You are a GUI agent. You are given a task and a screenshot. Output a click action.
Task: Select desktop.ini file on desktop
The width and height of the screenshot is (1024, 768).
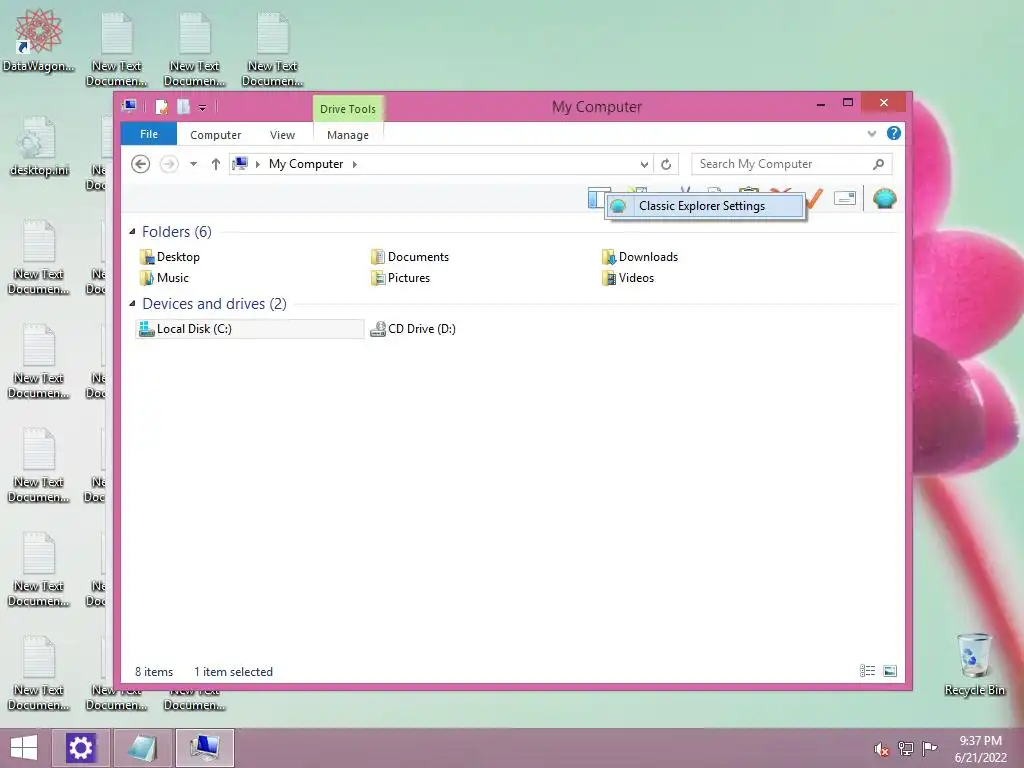[39, 147]
